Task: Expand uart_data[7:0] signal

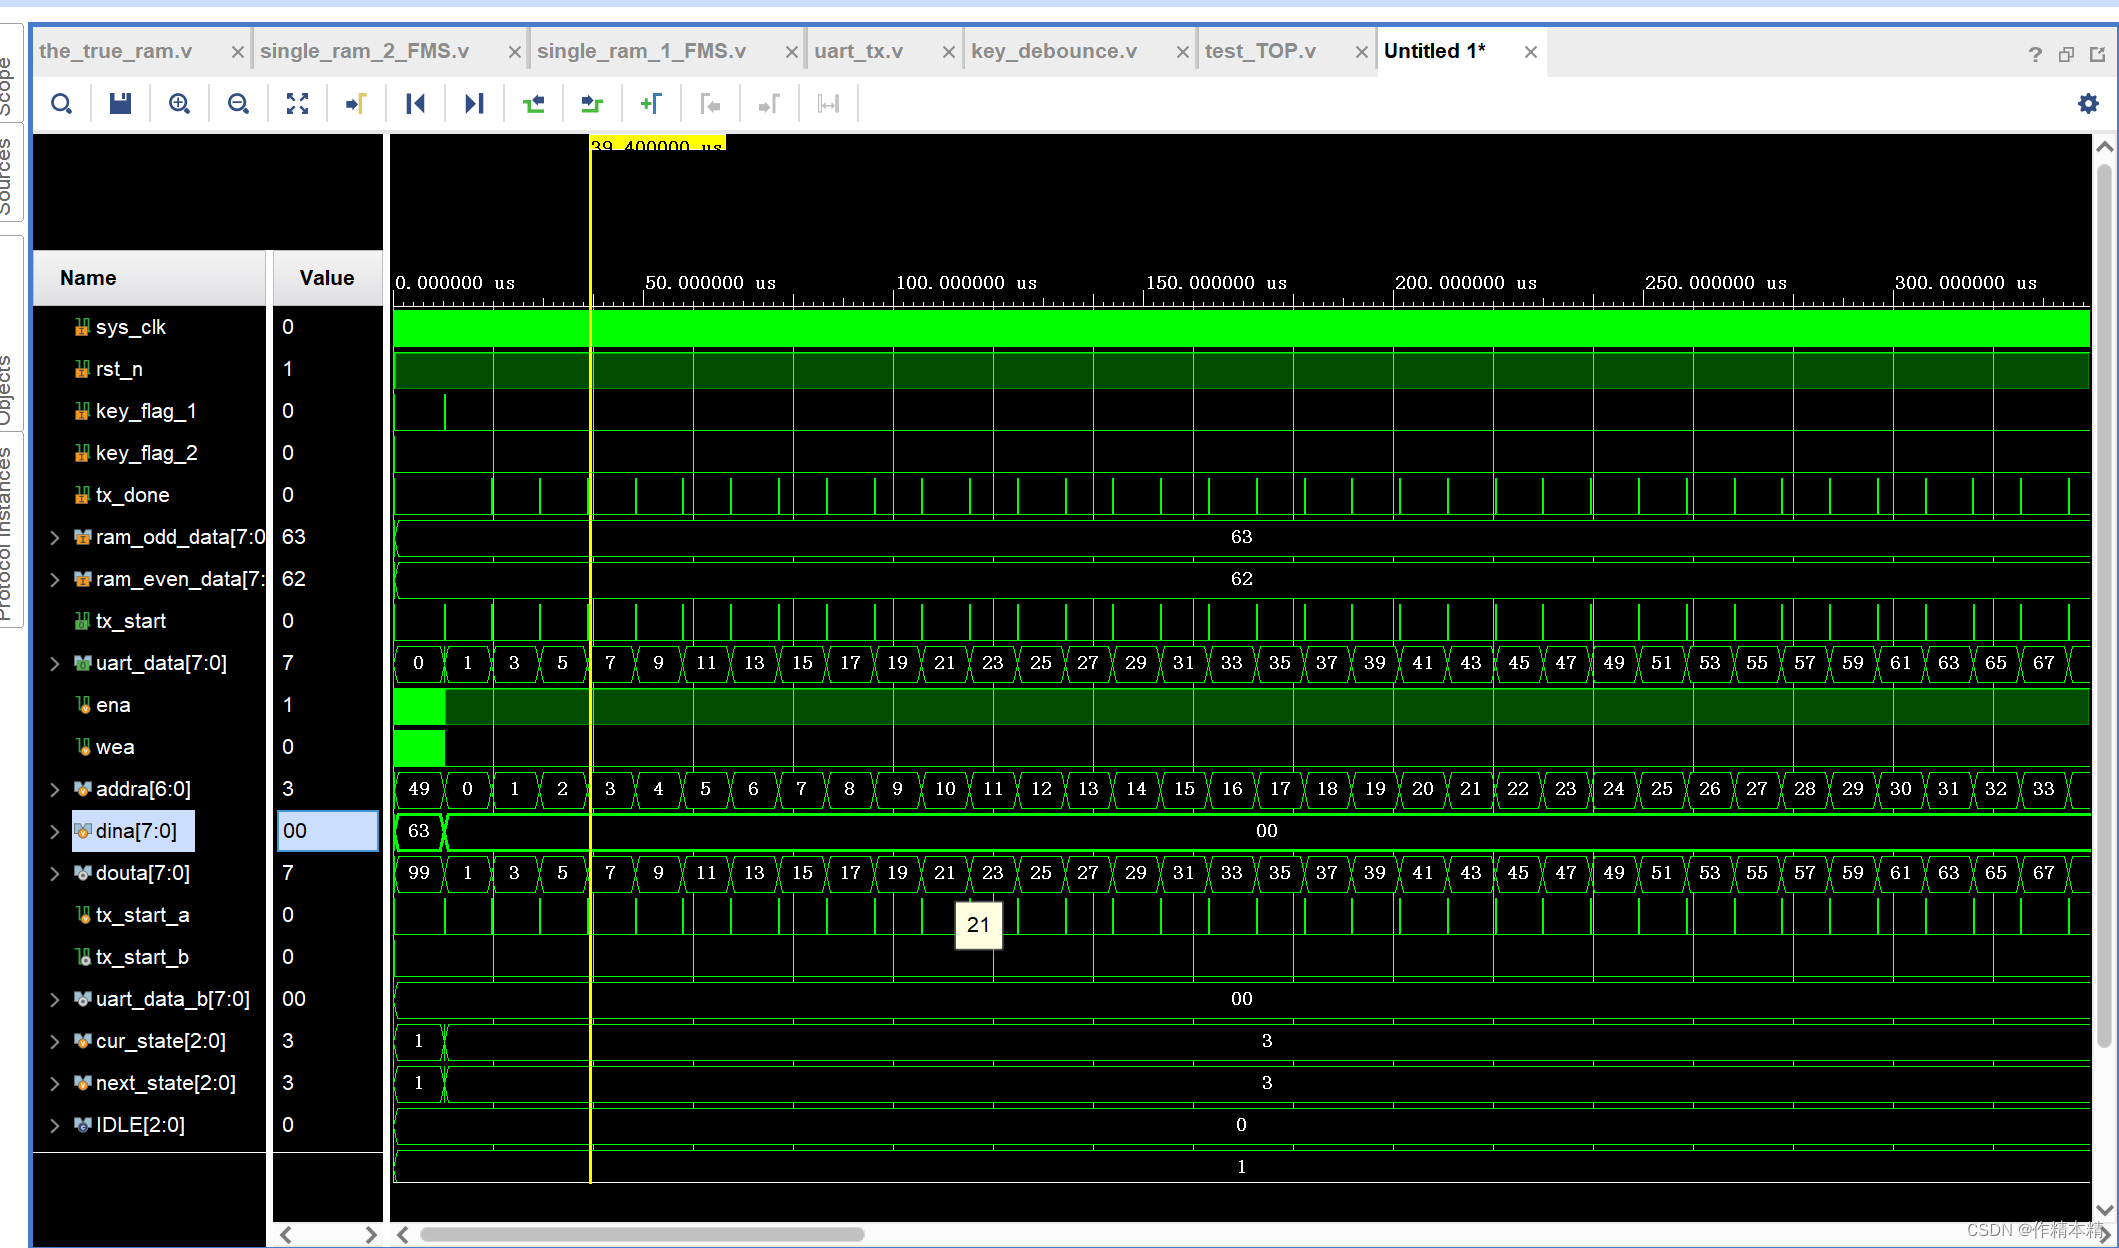Action: (x=55, y=663)
